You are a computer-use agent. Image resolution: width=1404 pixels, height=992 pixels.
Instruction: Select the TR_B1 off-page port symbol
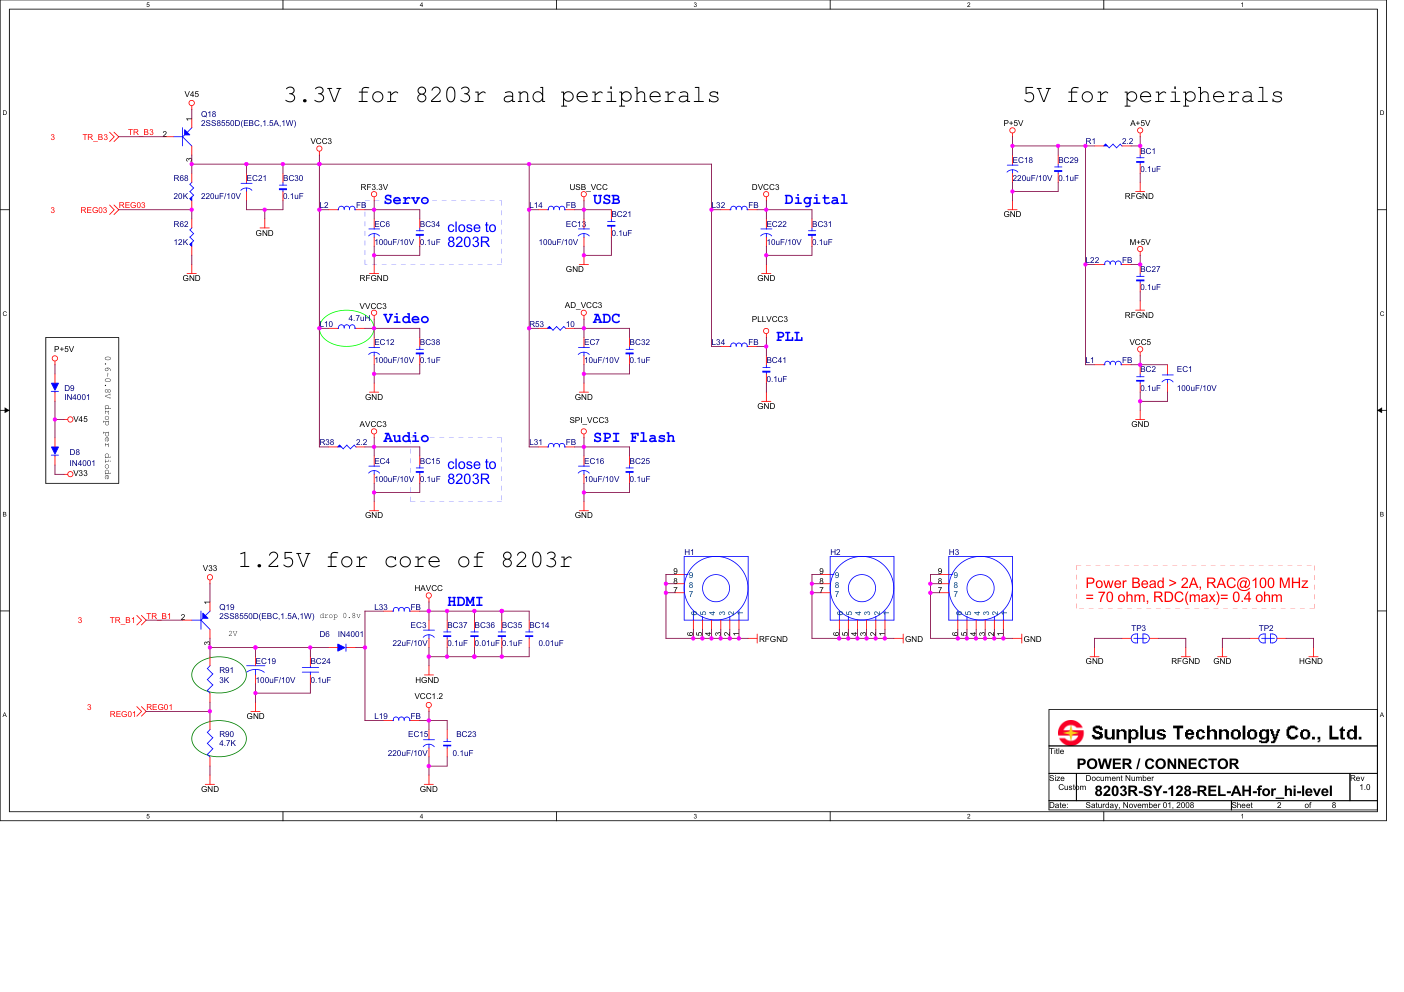[141, 620]
